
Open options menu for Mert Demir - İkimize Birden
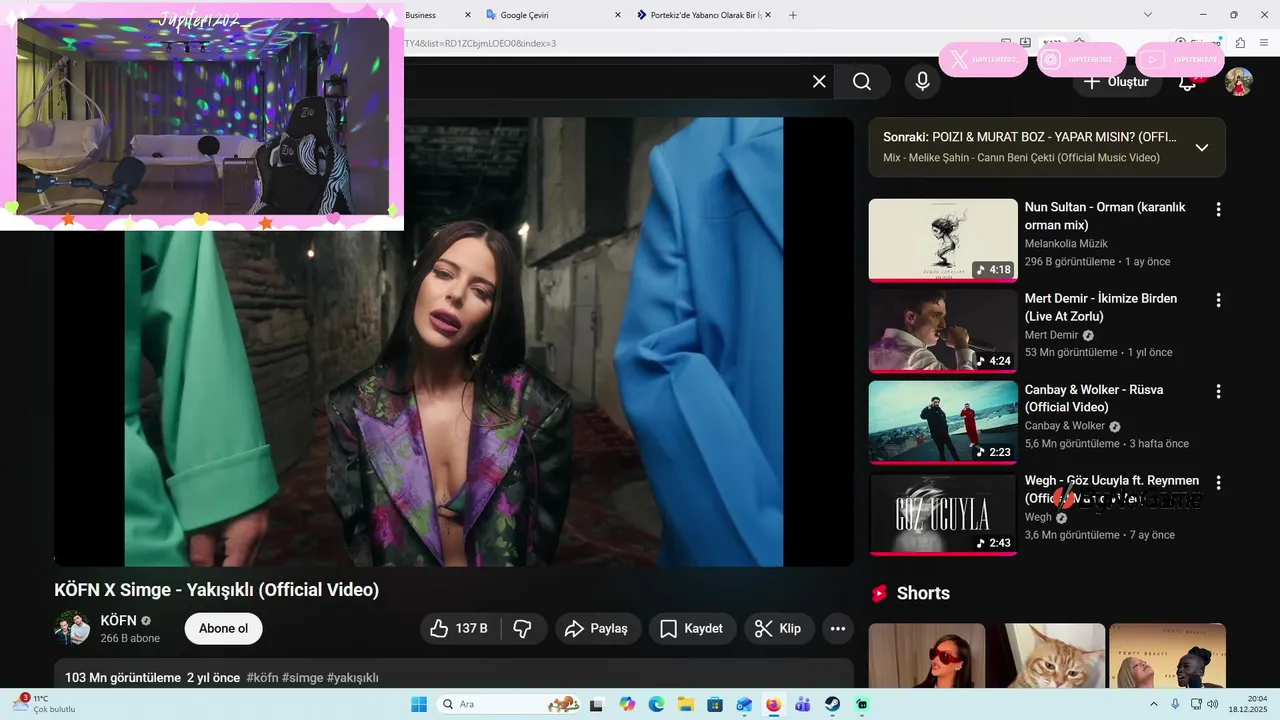(x=1218, y=300)
